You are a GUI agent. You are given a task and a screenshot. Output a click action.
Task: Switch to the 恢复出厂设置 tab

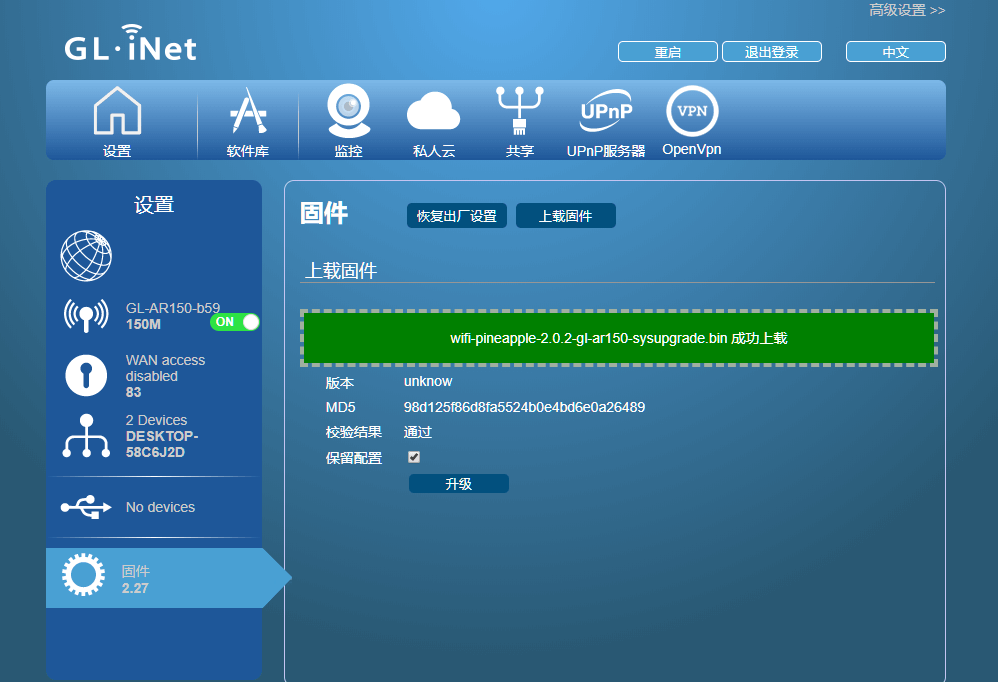pos(456,216)
